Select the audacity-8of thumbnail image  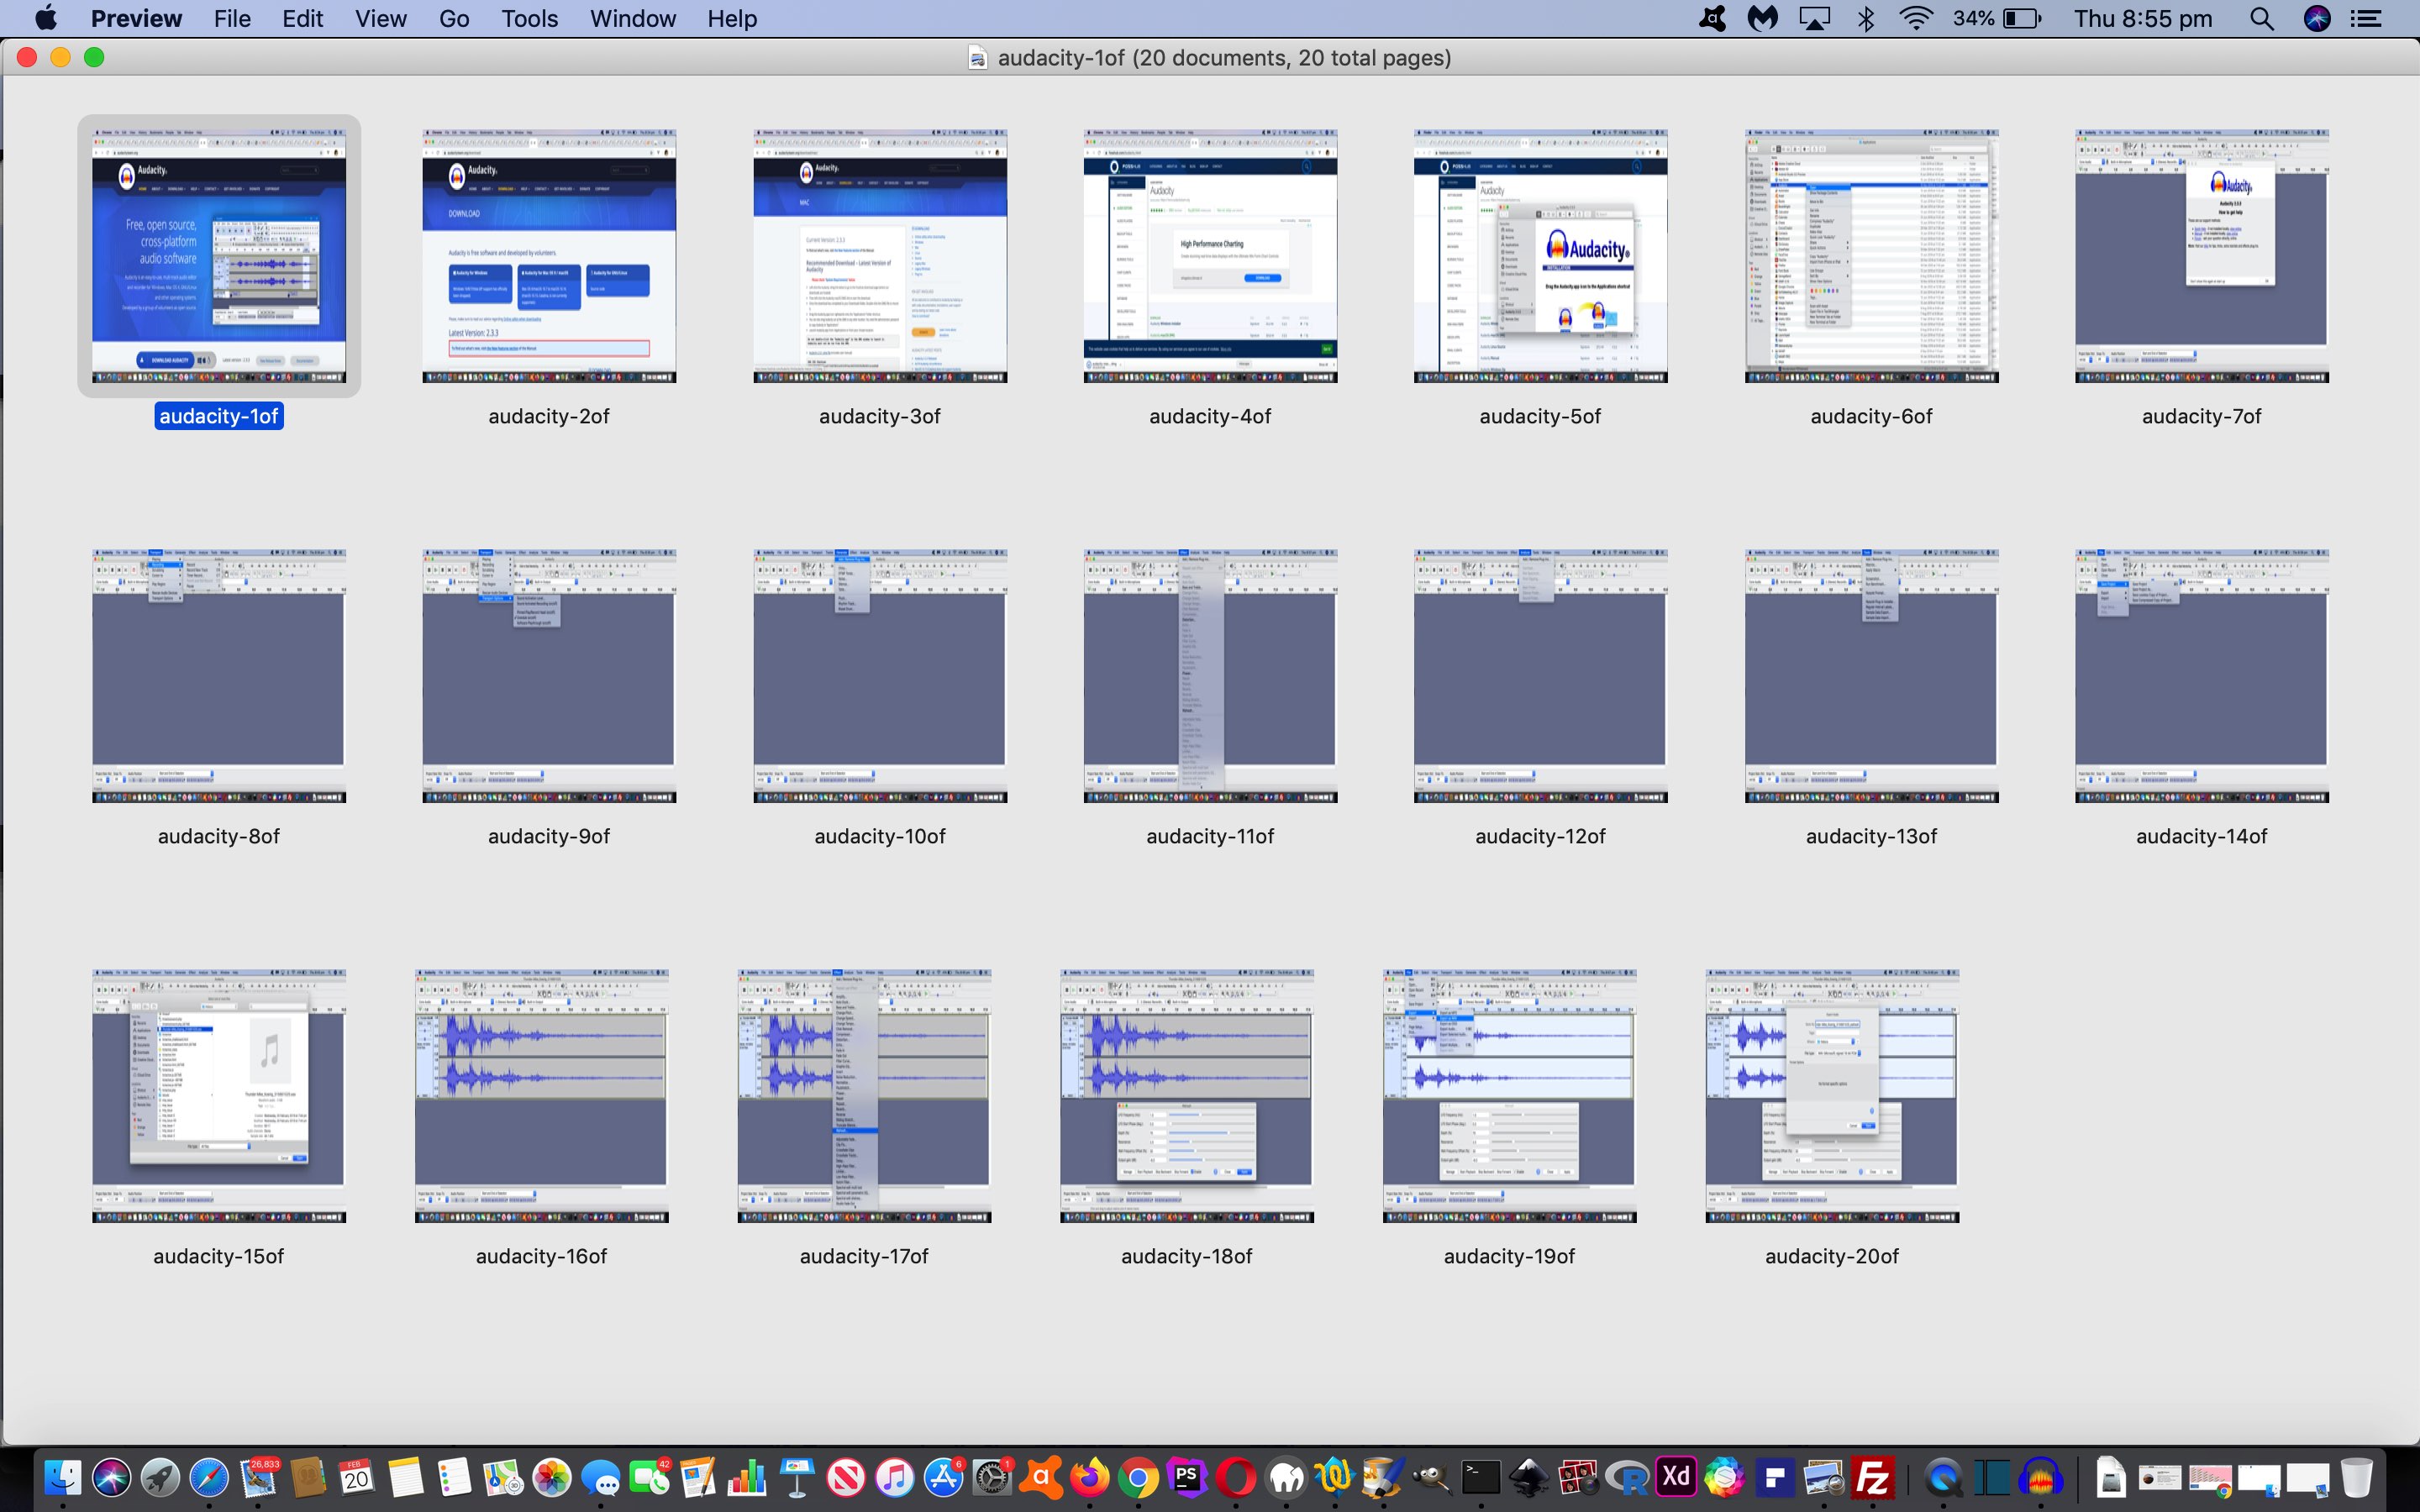tap(219, 676)
